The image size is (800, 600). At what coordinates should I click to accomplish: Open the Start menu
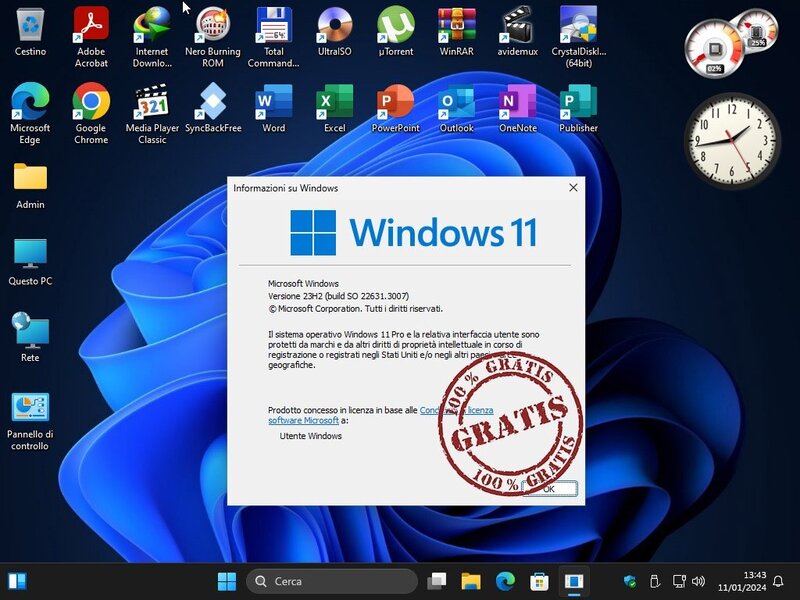click(228, 581)
